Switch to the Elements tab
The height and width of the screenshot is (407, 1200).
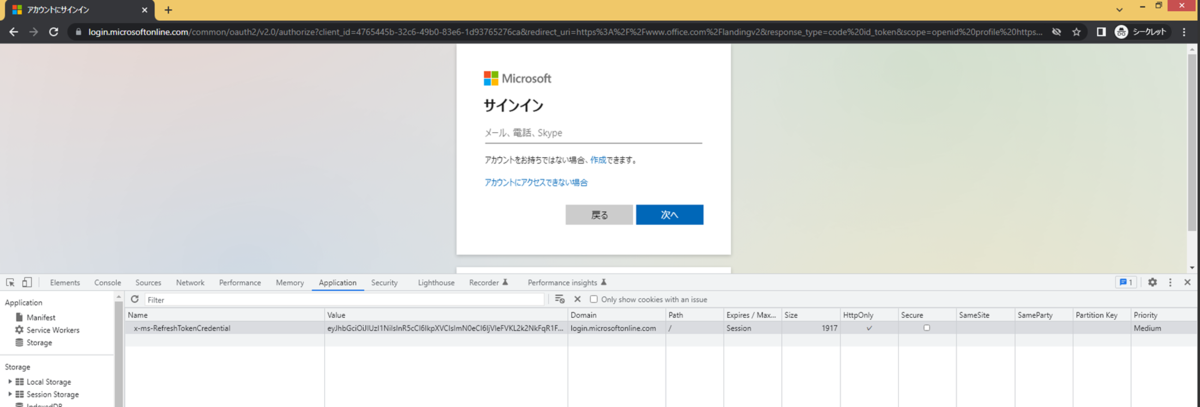click(x=65, y=283)
